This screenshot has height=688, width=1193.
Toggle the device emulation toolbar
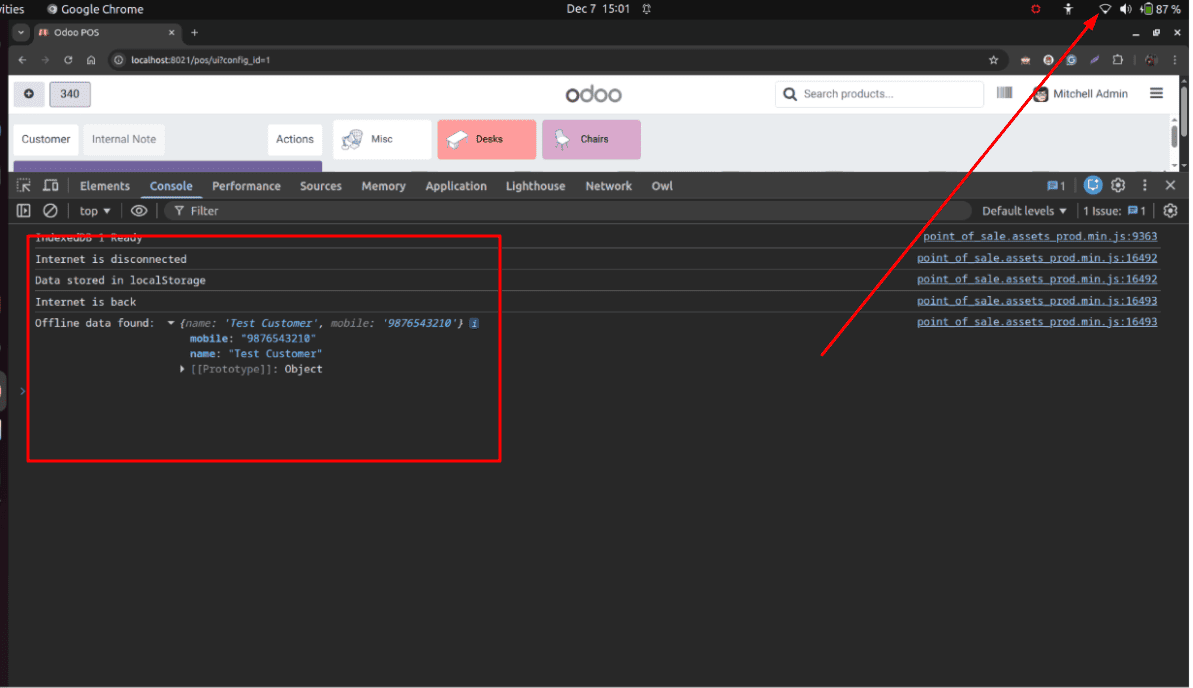click(50, 185)
